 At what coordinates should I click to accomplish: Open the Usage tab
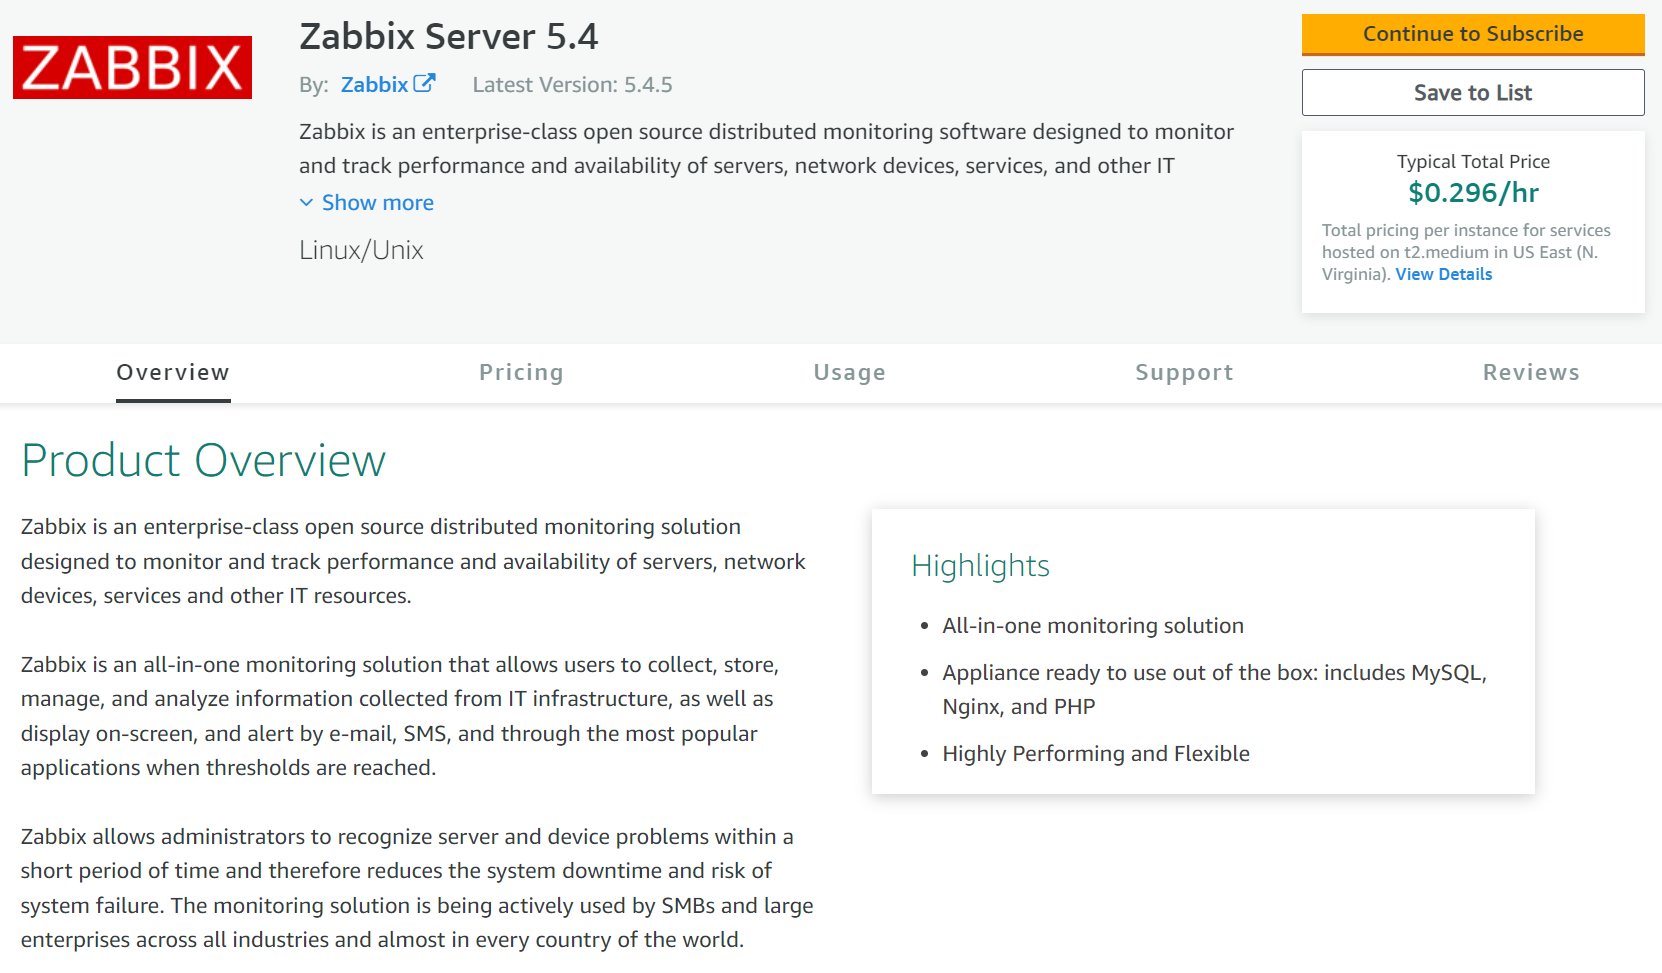(849, 372)
